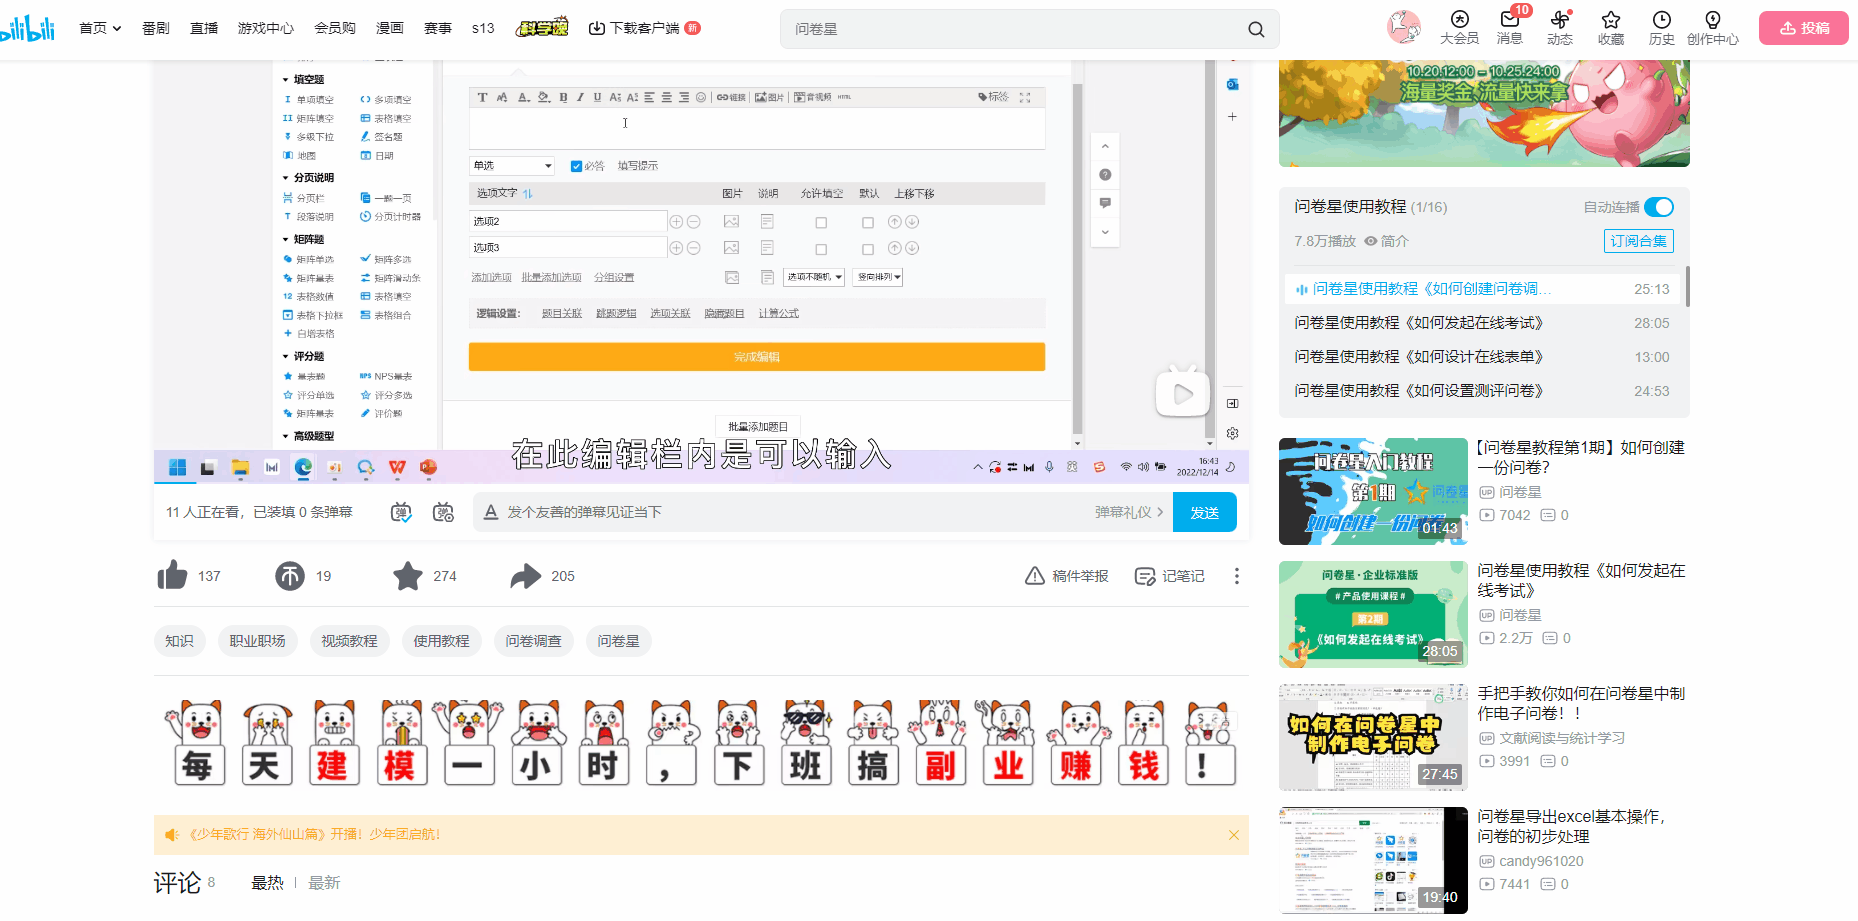Click the subscribe to collection button
The width and height of the screenshot is (1858, 921).
tap(1638, 241)
